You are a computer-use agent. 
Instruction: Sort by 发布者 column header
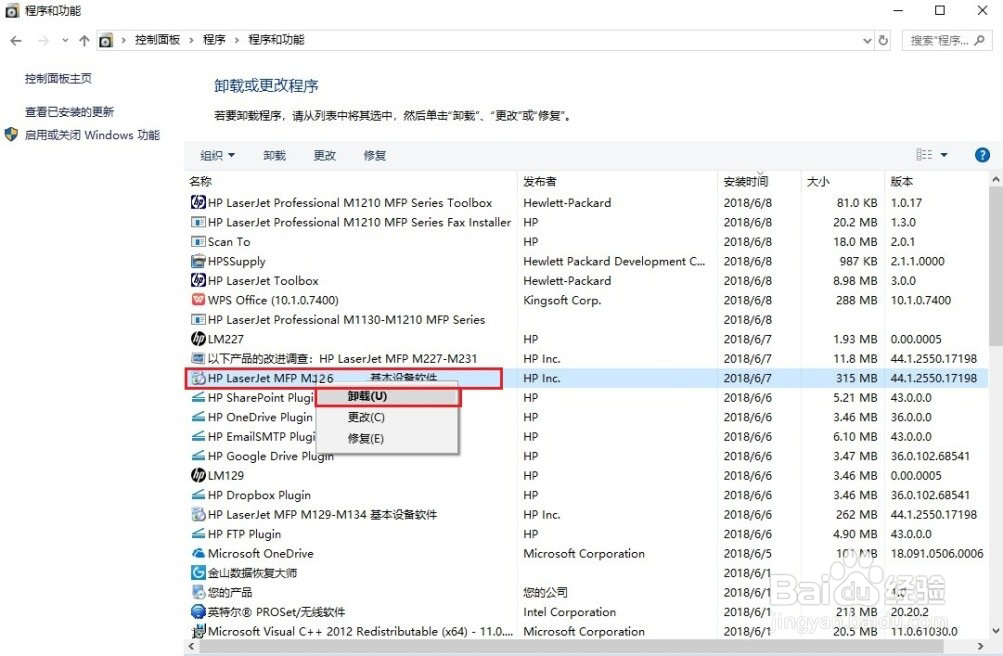(617, 182)
